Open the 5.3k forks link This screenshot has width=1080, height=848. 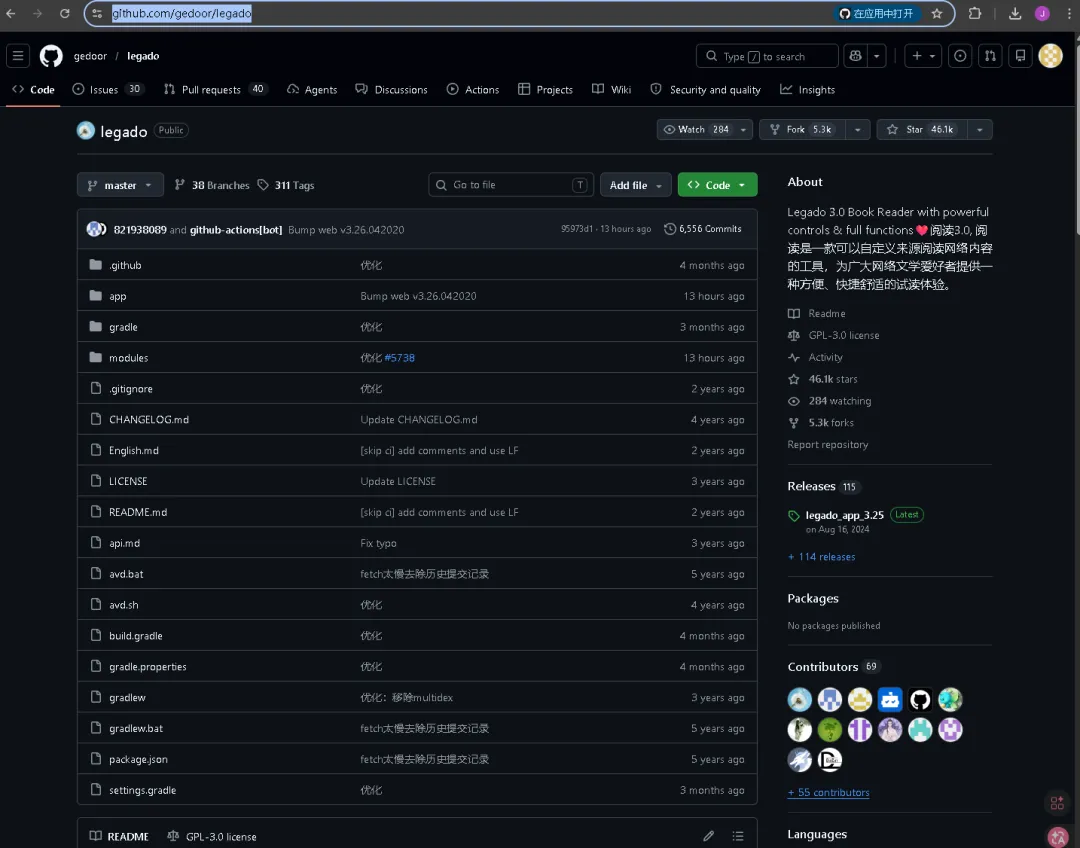coord(821,423)
